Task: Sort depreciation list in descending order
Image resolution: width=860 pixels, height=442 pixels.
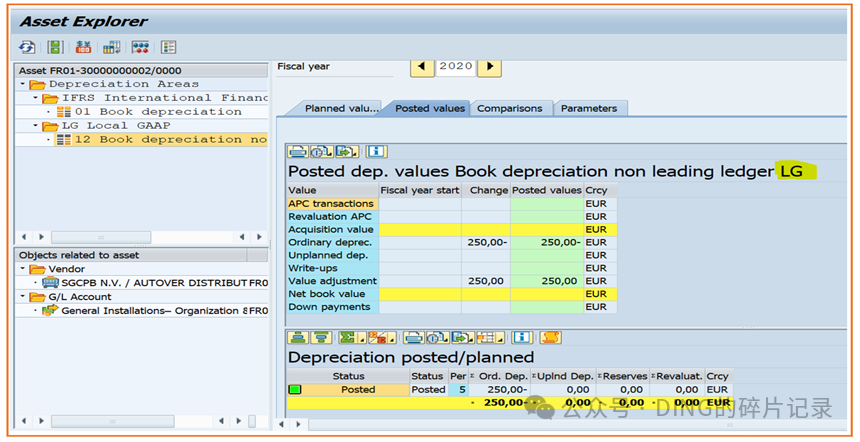Action: (x=321, y=337)
